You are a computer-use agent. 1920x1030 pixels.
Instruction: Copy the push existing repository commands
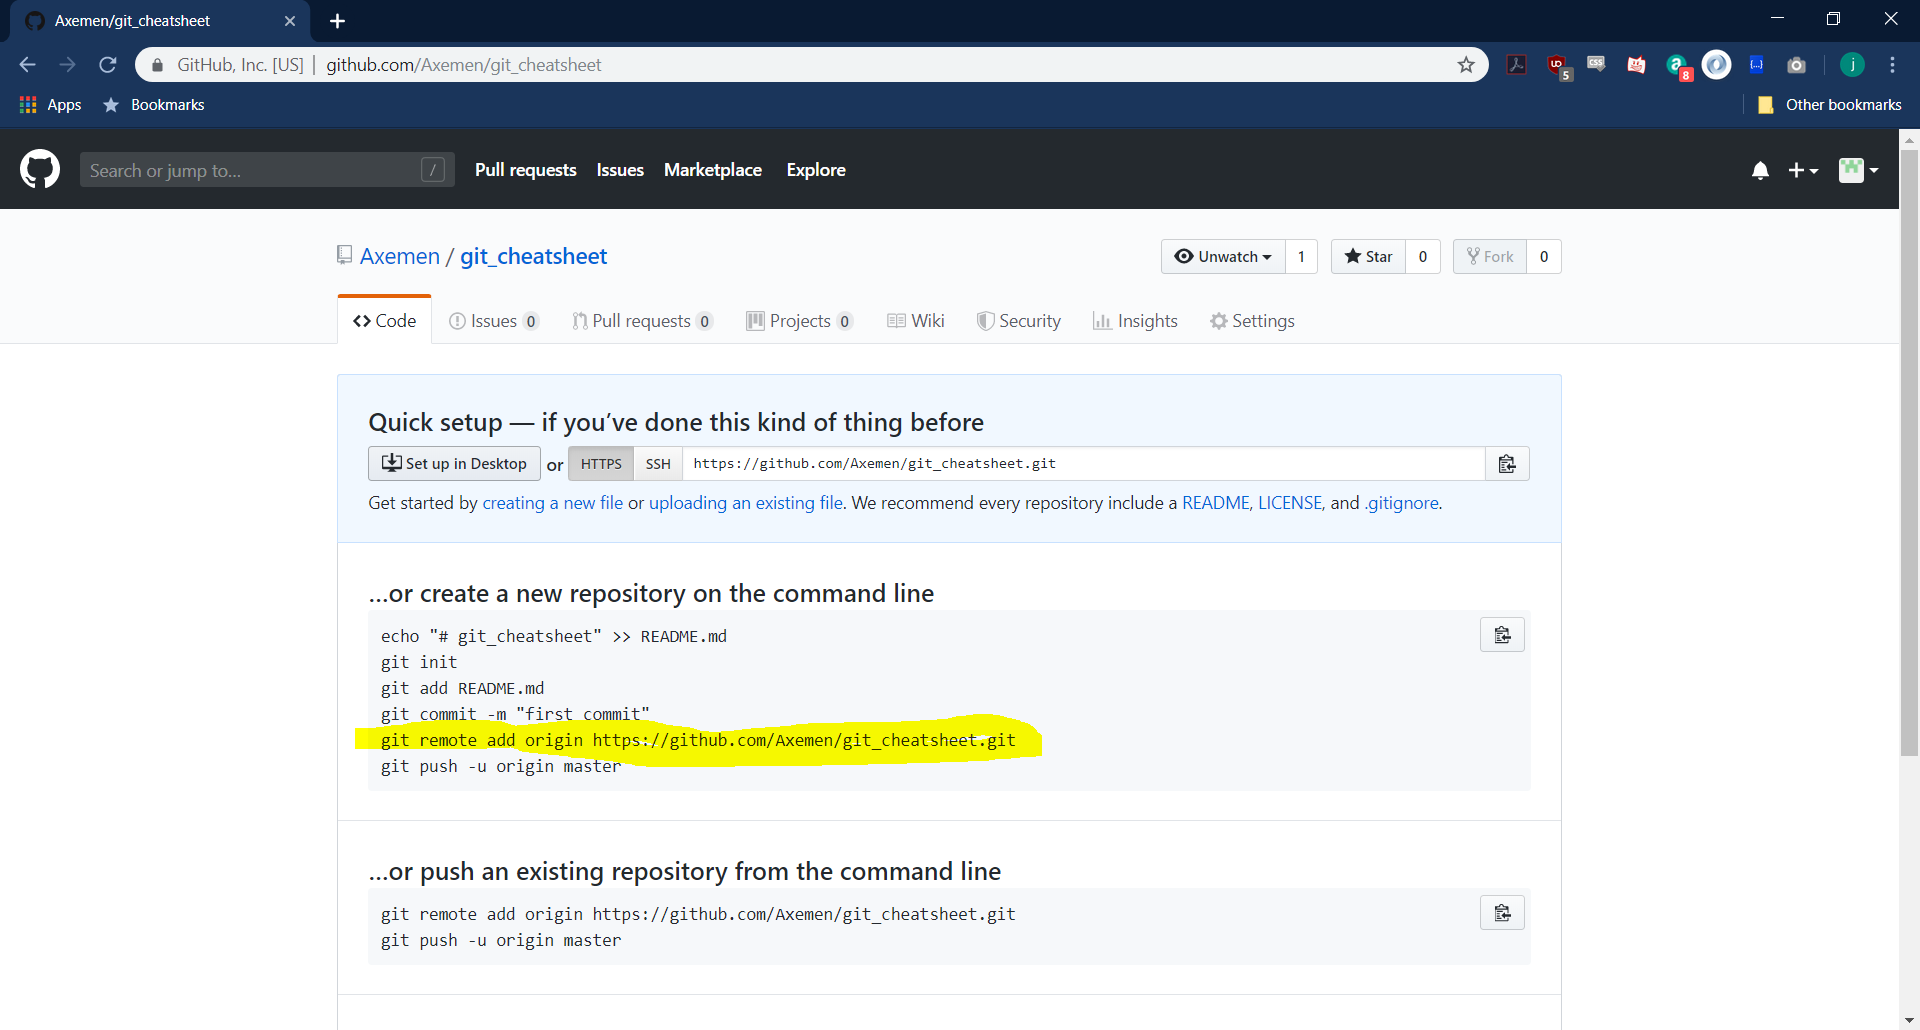click(1502, 913)
